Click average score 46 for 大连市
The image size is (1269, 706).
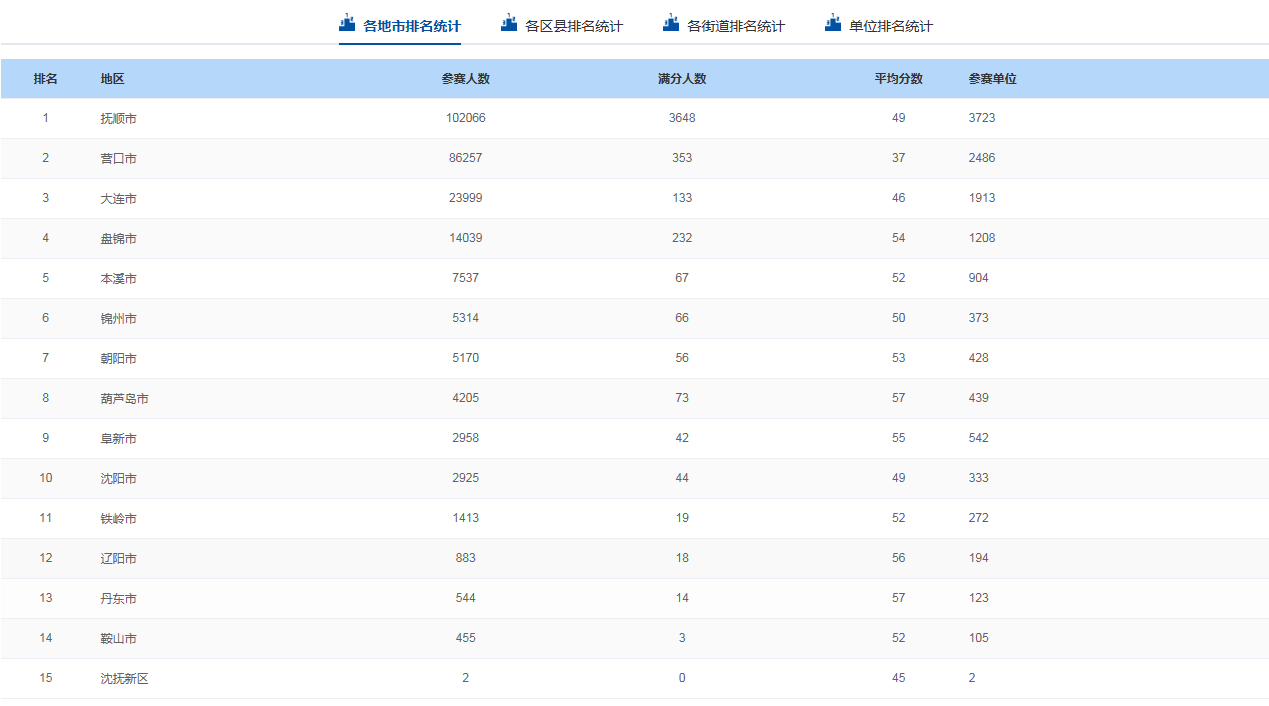tap(899, 198)
